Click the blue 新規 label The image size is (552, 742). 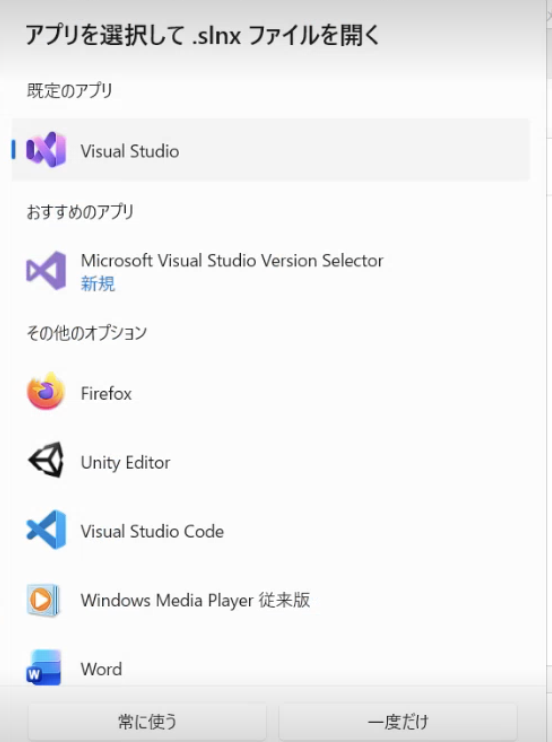pyautogui.click(x=98, y=284)
